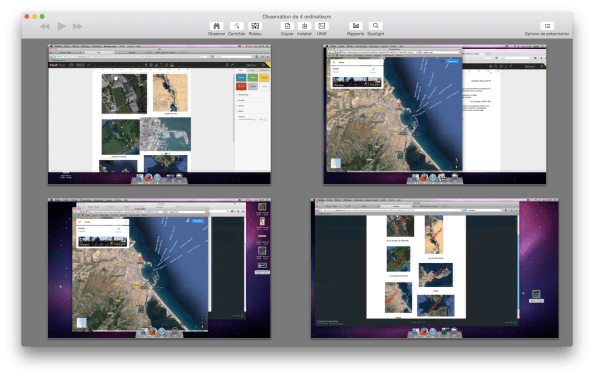Click the blue Itinéraires button in the top-right map

point(452,61)
